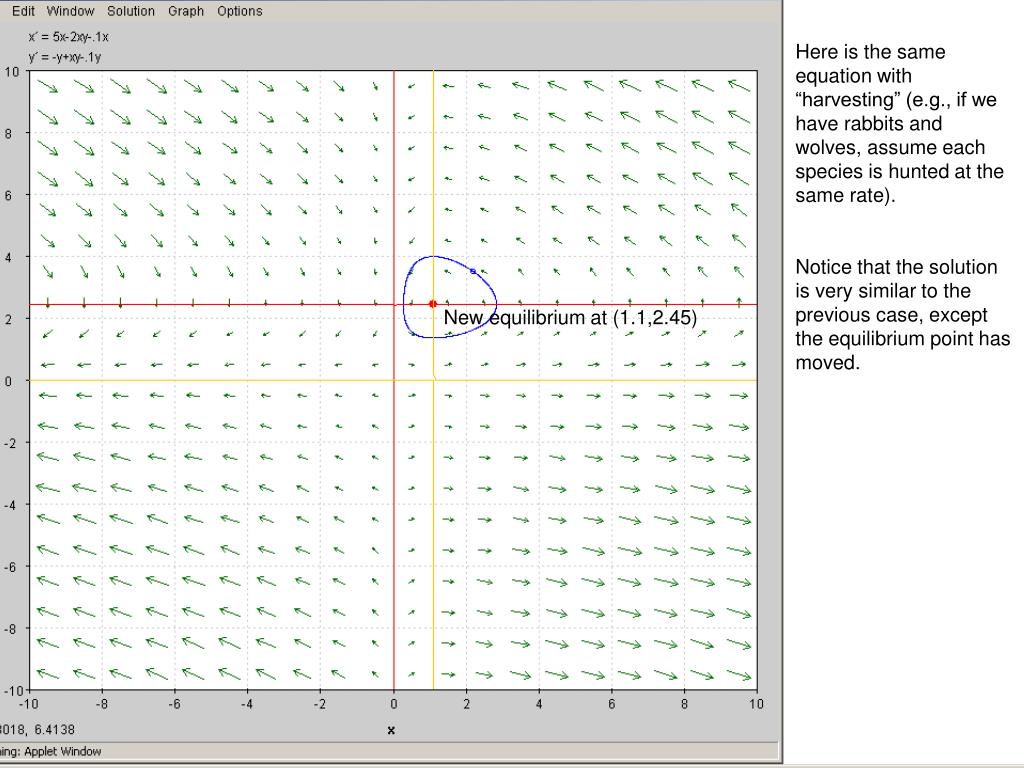Viewport: 1024px width, 768px height.
Task: Click the small blue marker on the orbit curve
Action: point(473,271)
